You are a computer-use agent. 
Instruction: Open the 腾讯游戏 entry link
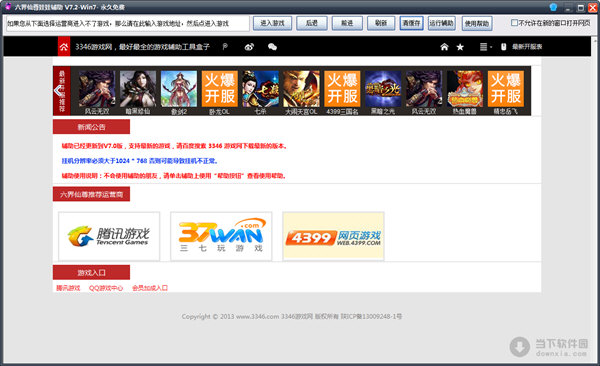pyautogui.click(x=68, y=288)
